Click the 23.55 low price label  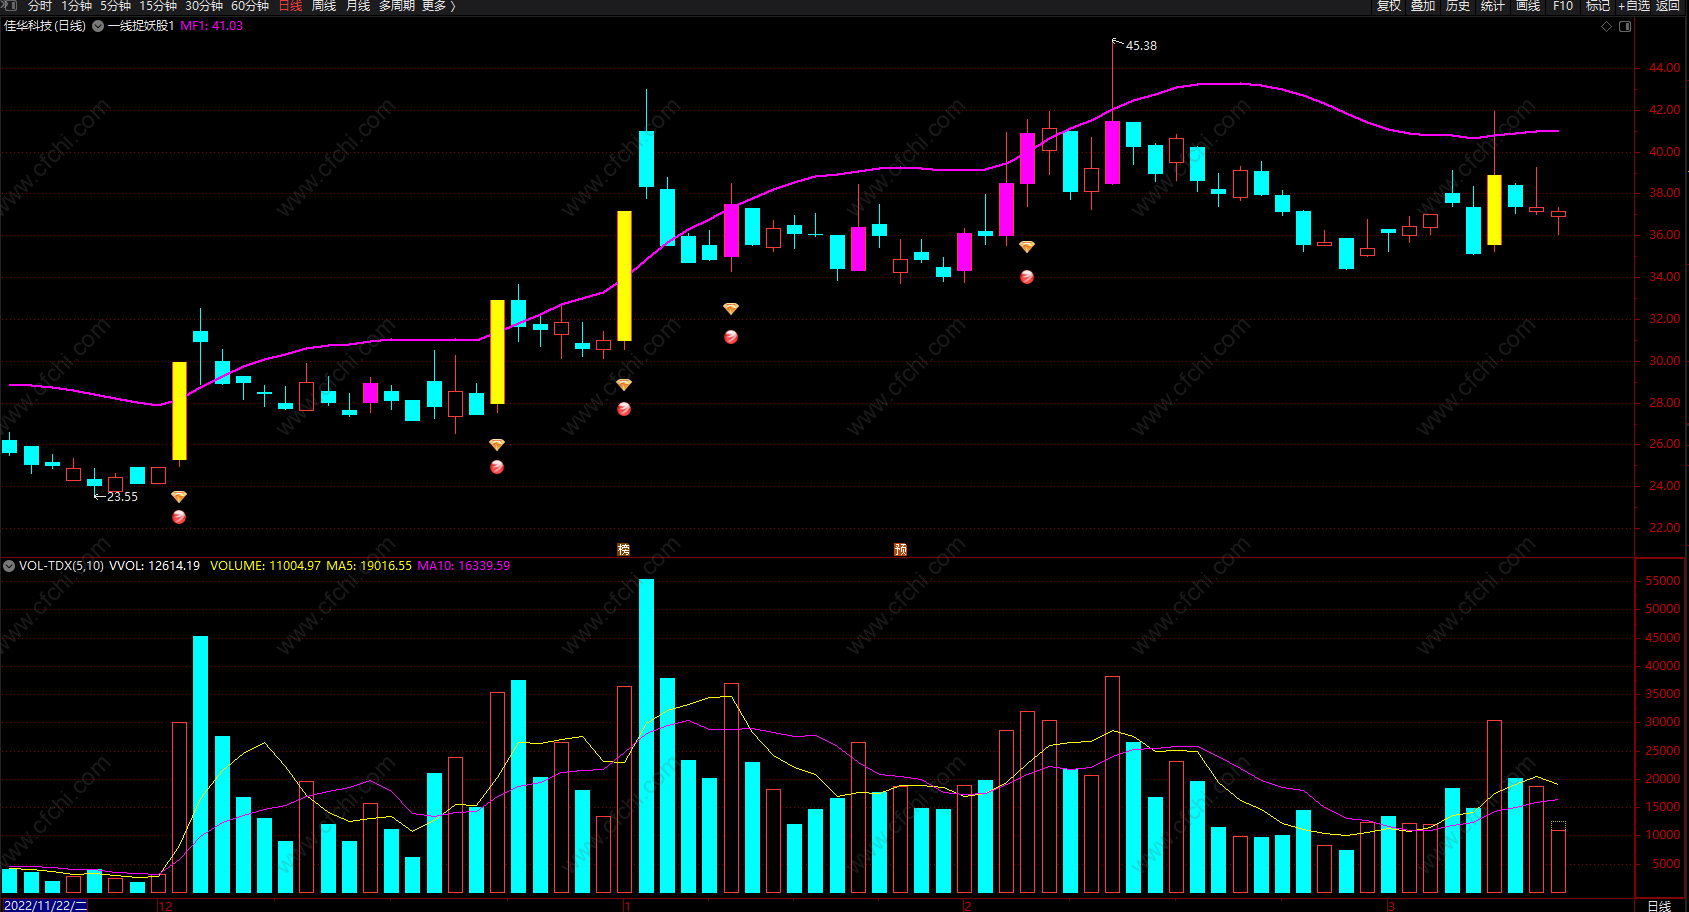click(x=122, y=497)
